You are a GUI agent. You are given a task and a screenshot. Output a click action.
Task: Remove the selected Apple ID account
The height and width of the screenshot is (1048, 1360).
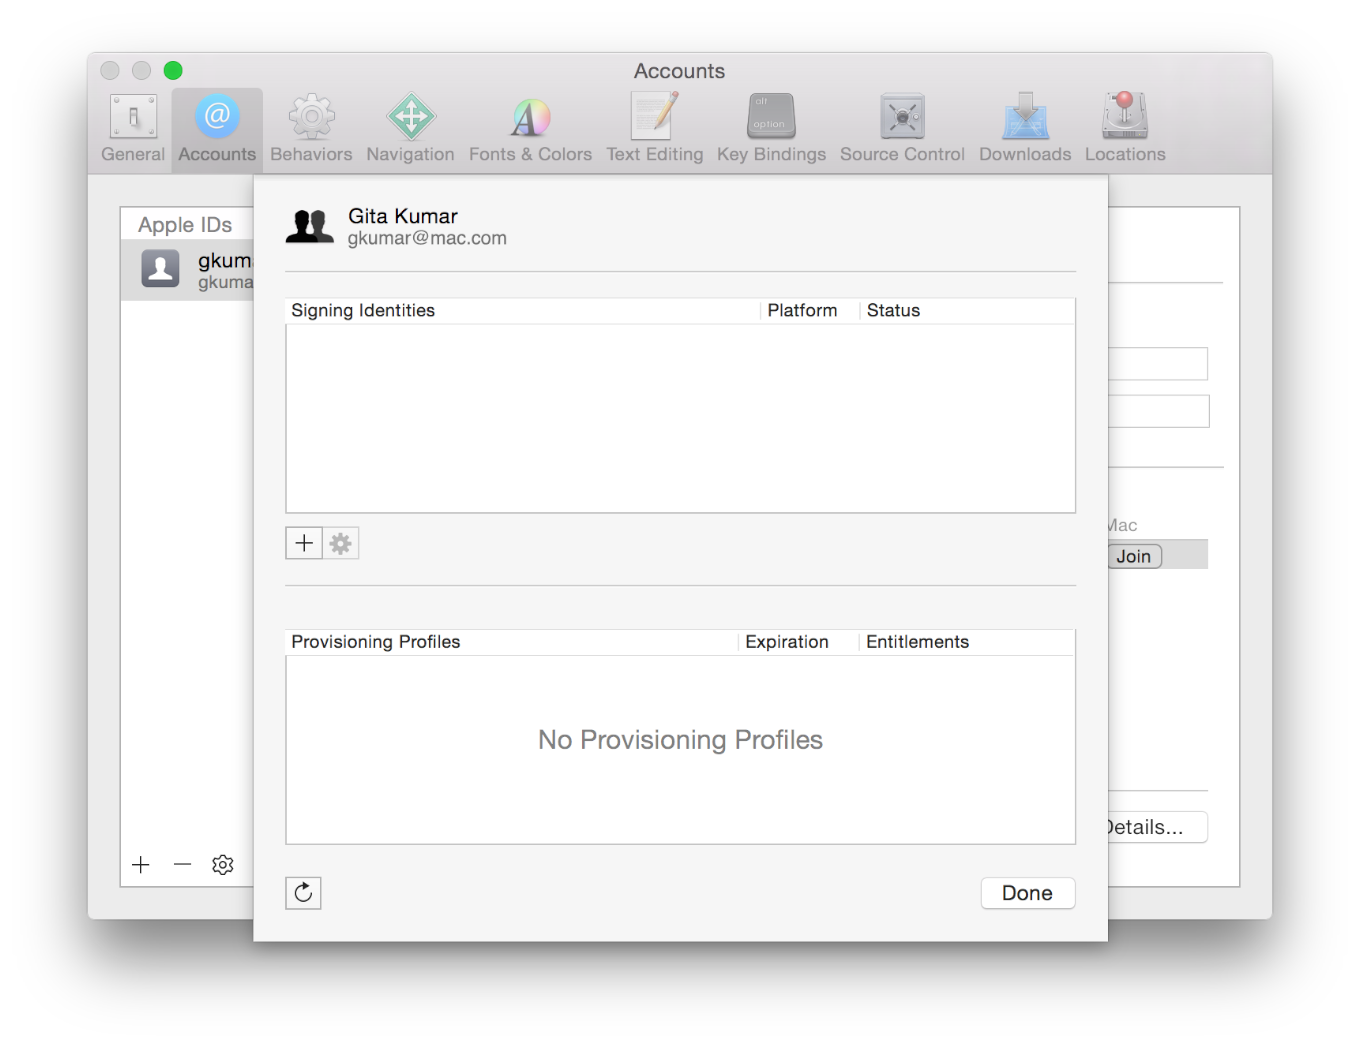coord(182,865)
